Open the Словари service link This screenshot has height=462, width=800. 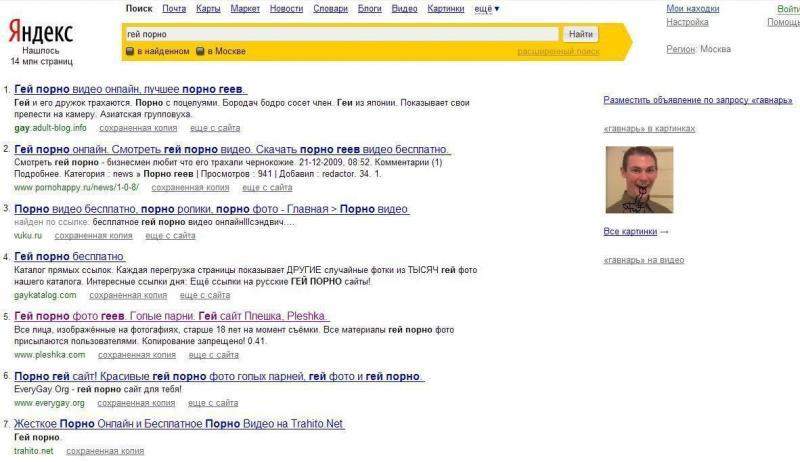click(330, 9)
